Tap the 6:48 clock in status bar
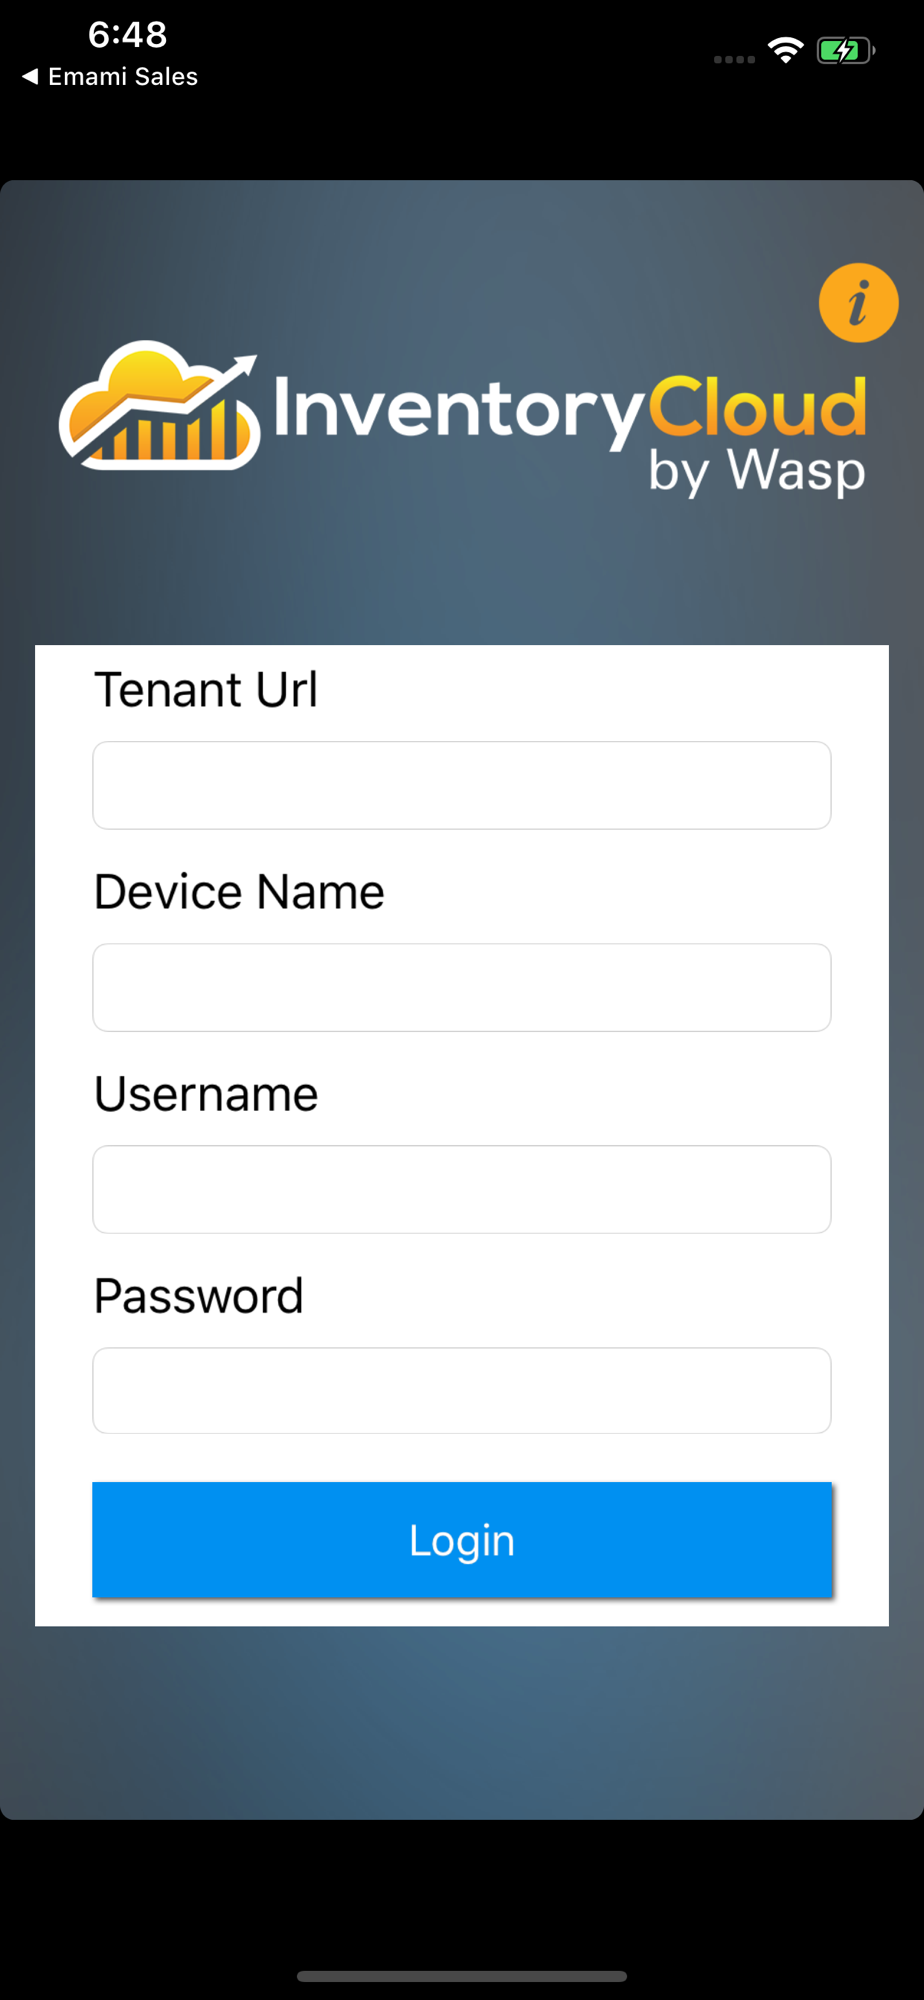The height and width of the screenshot is (2000, 924). 127,35
